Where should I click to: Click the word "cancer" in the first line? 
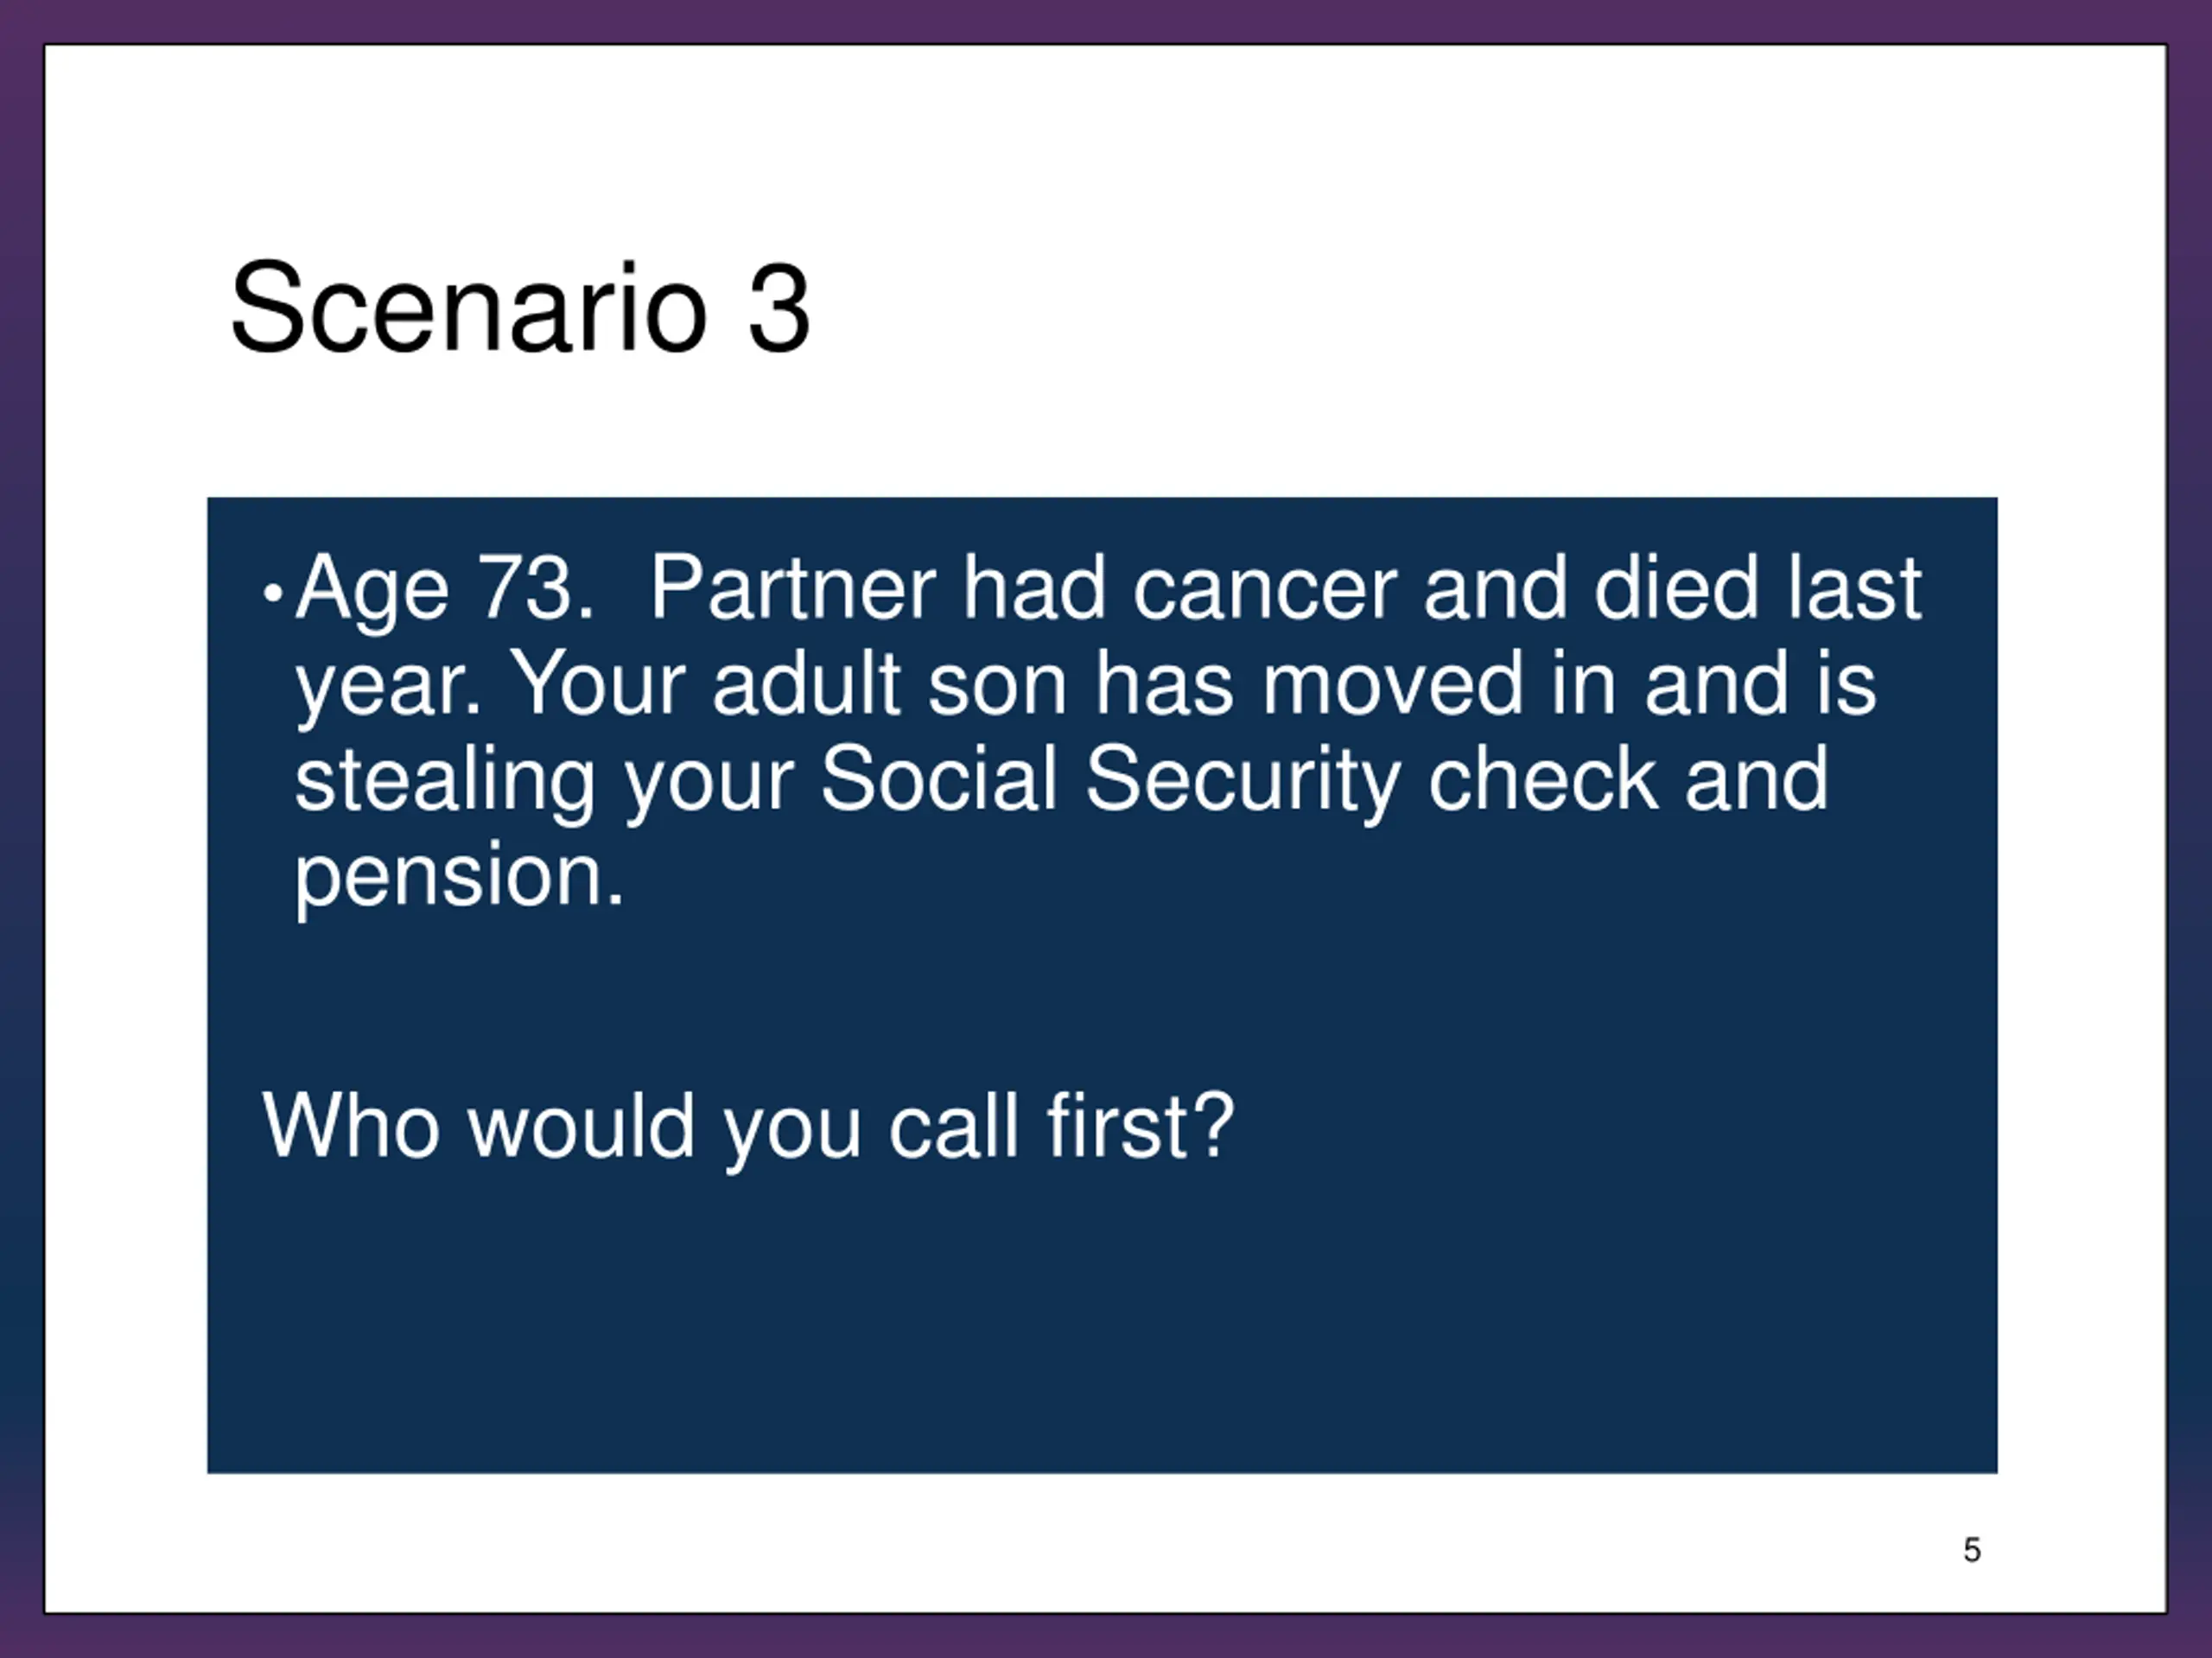point(1264,589)
